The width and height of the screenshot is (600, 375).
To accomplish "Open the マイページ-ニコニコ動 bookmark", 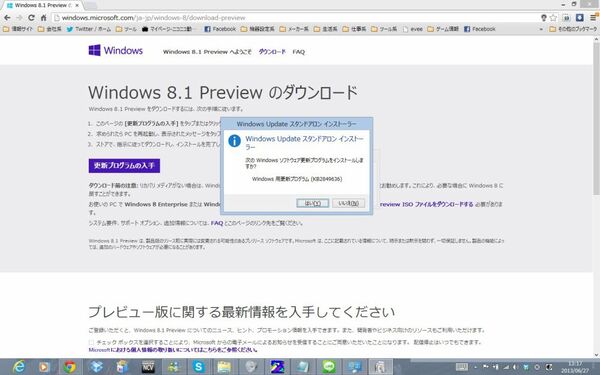I will [167, 29].
